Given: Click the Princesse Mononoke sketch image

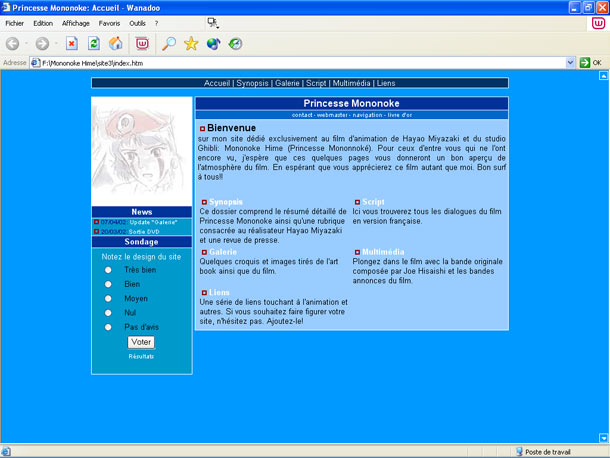Looking at the screenshot, I should [142, 151].
